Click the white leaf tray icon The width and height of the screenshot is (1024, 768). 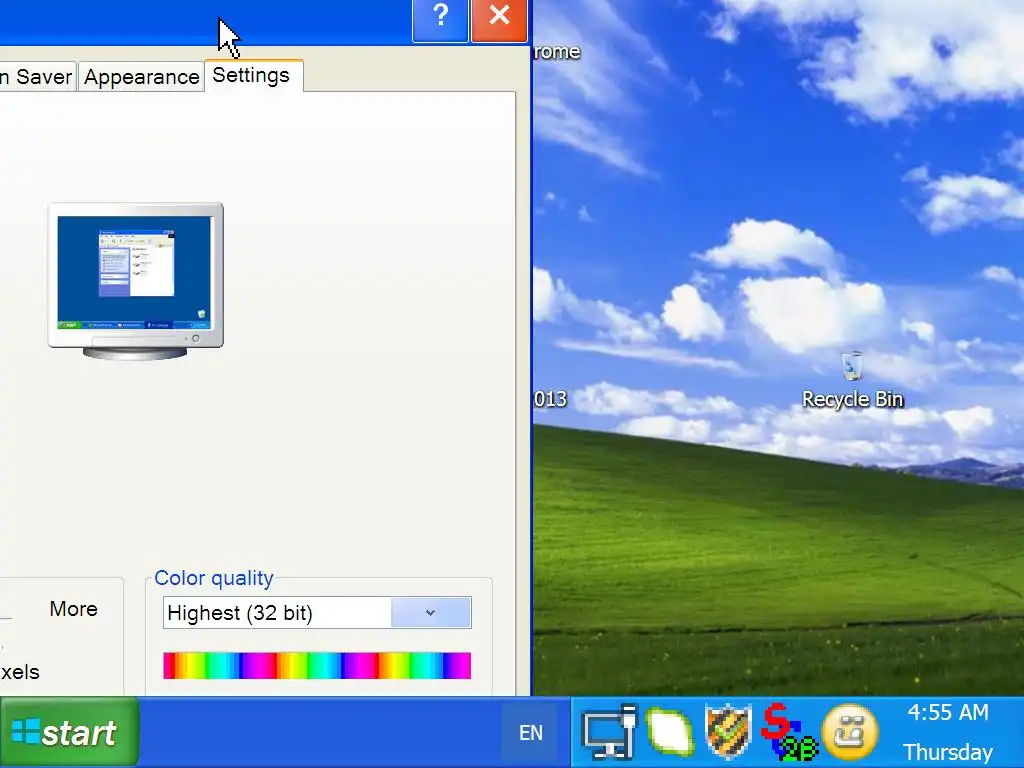coord(670,732)
